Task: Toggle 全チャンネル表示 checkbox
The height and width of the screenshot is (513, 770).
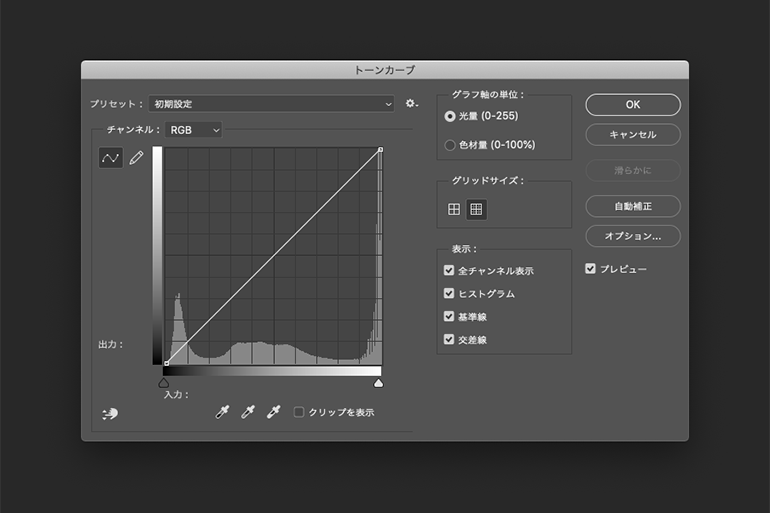Action: [x=449, y=270]
